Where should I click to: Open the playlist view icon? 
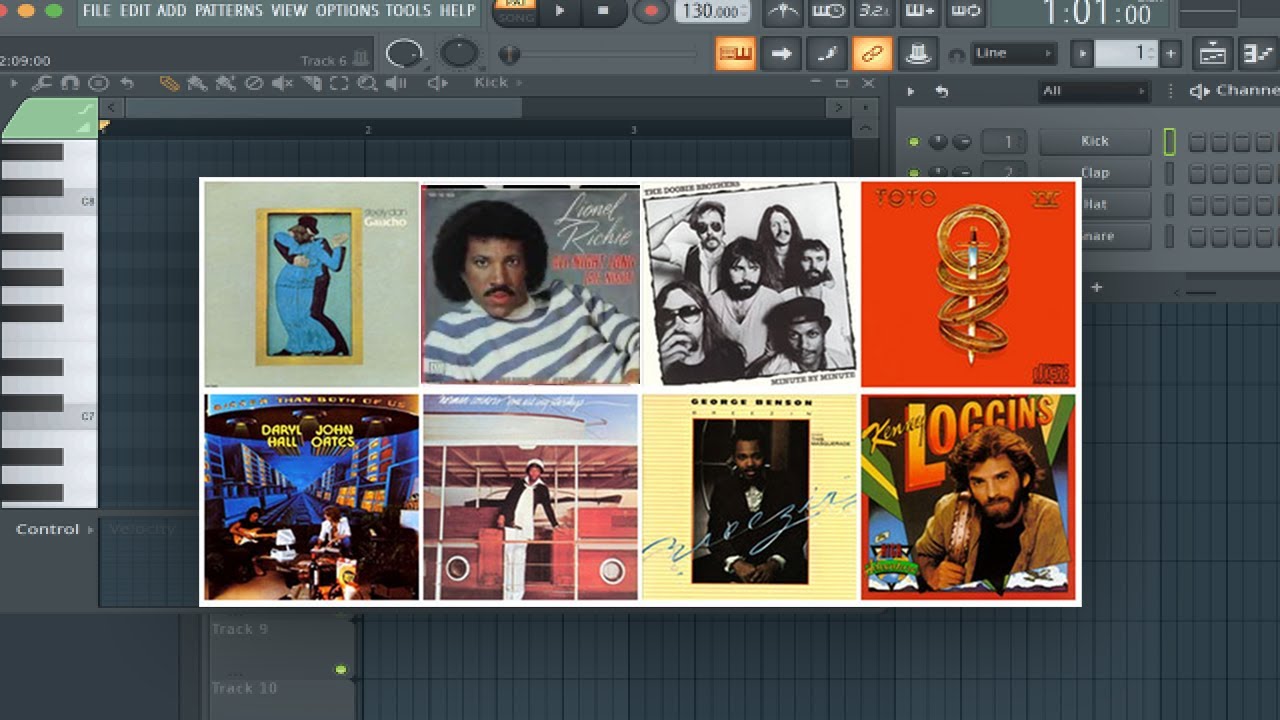(x=1213, y=53)
